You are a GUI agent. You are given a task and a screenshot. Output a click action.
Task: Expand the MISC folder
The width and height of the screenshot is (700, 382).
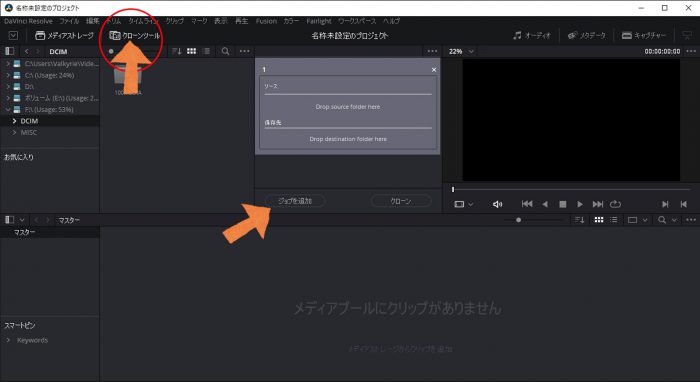pos(14,133)
